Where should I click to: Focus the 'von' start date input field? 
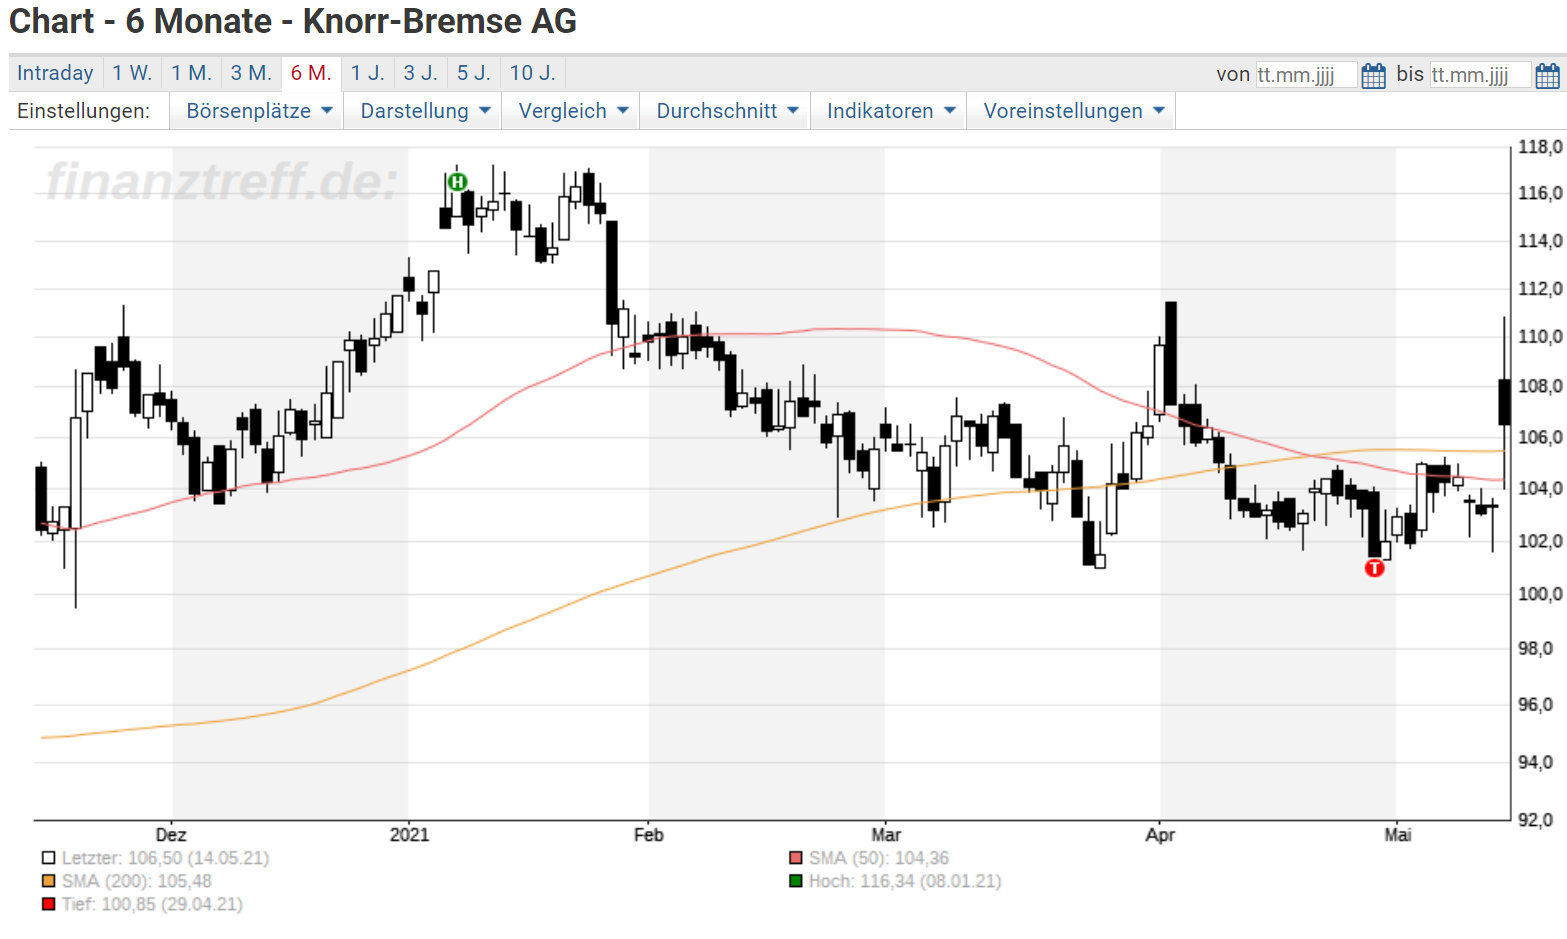tap(1306, 75)
